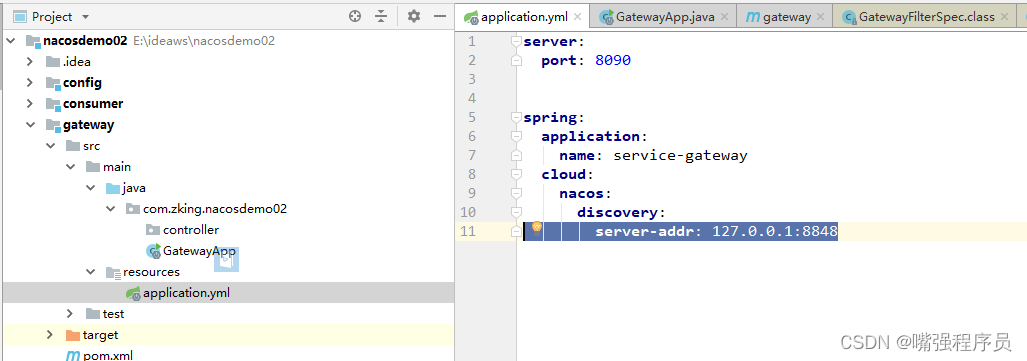Collapse the java folder arrow

coord(90,188)
